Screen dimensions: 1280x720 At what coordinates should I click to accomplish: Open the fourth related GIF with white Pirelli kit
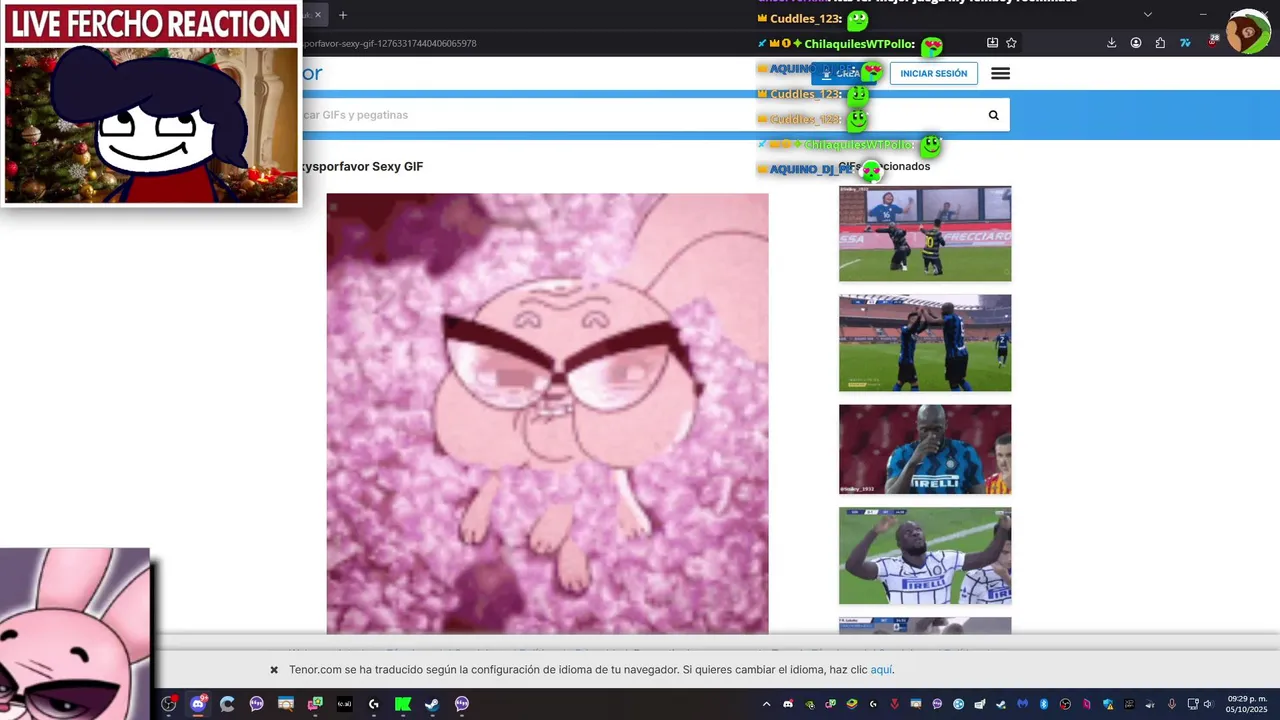coord(925,555)
